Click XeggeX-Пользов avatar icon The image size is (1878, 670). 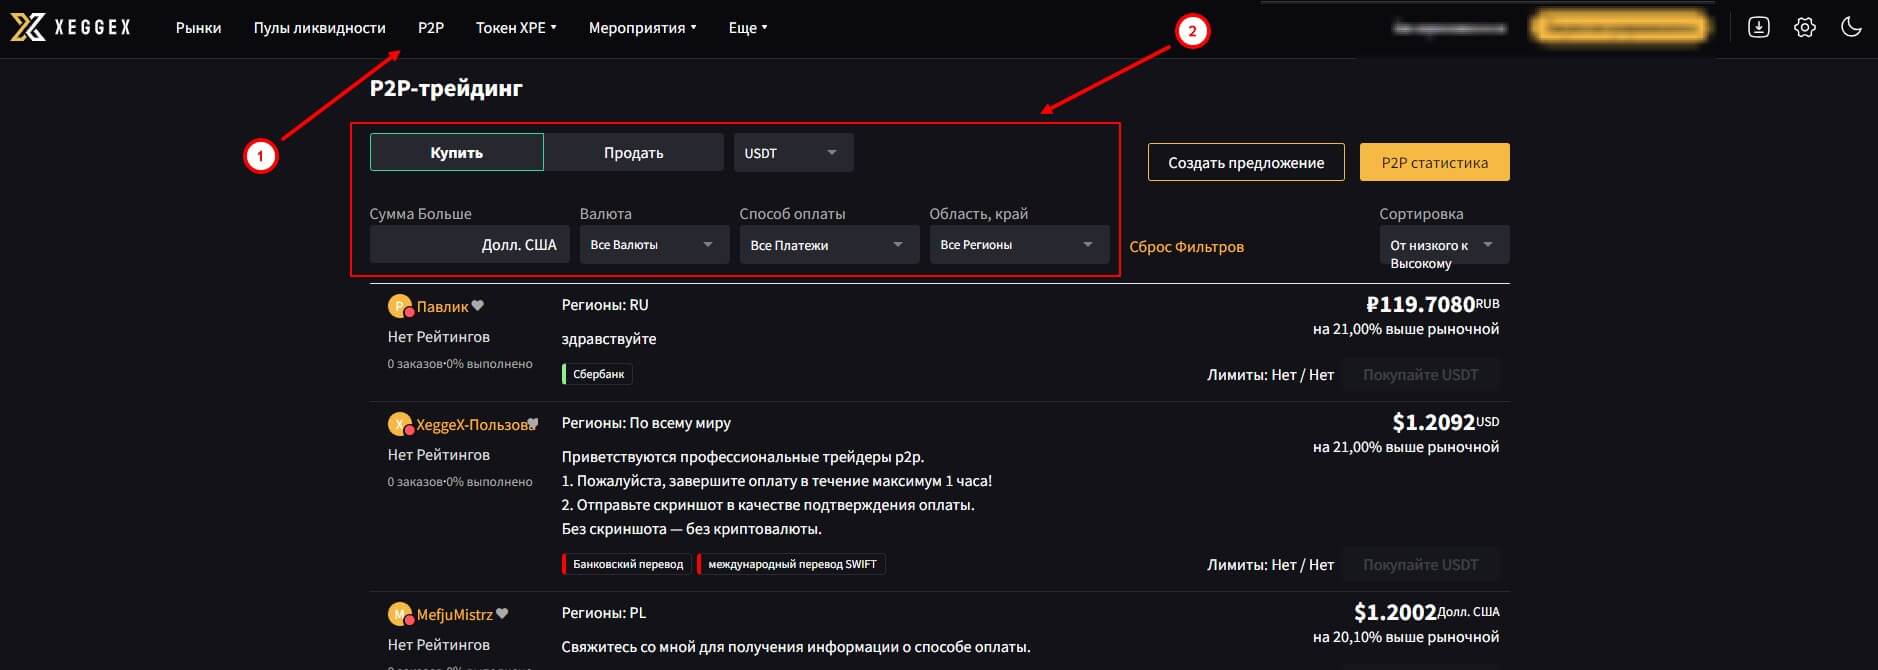coord(400,425)
